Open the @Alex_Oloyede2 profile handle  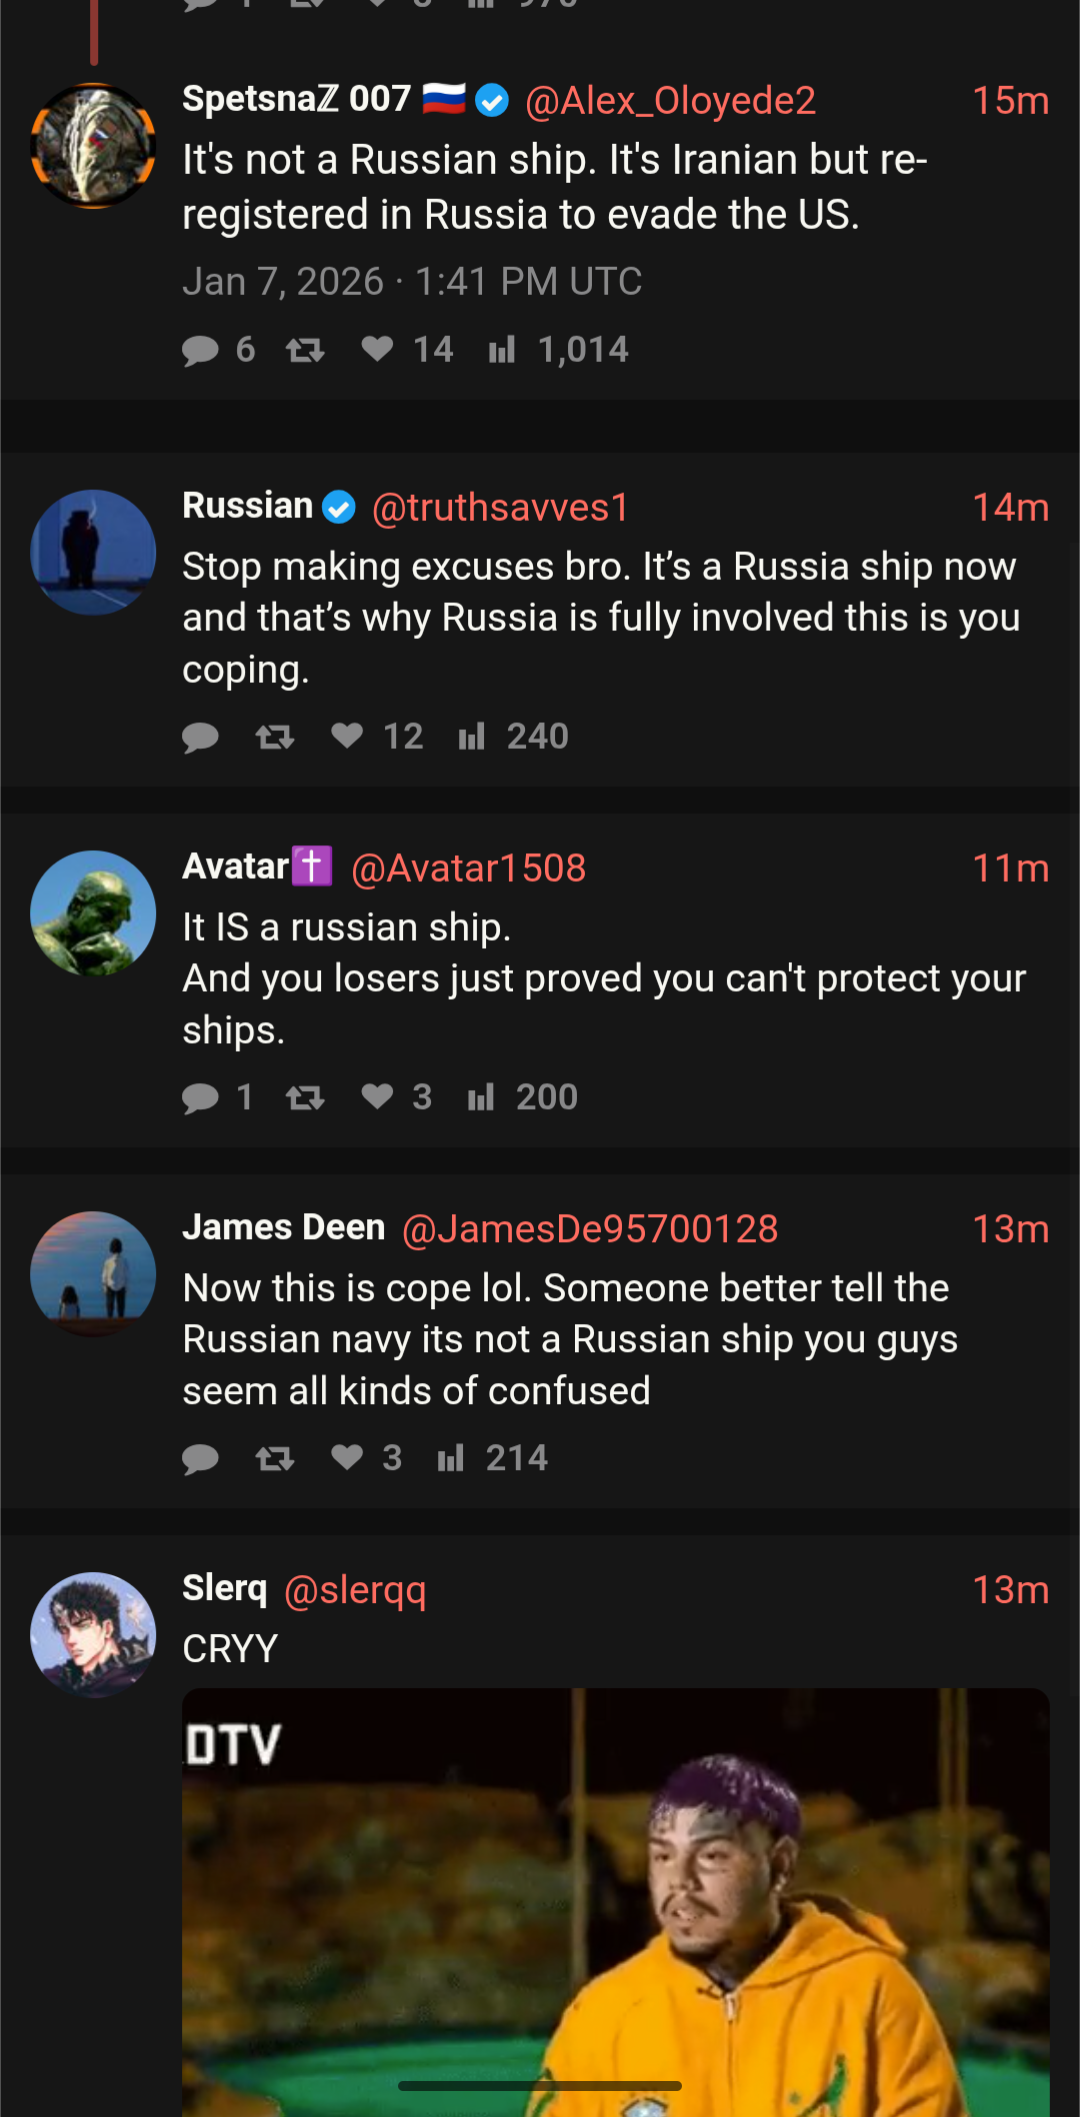(670, 100)
